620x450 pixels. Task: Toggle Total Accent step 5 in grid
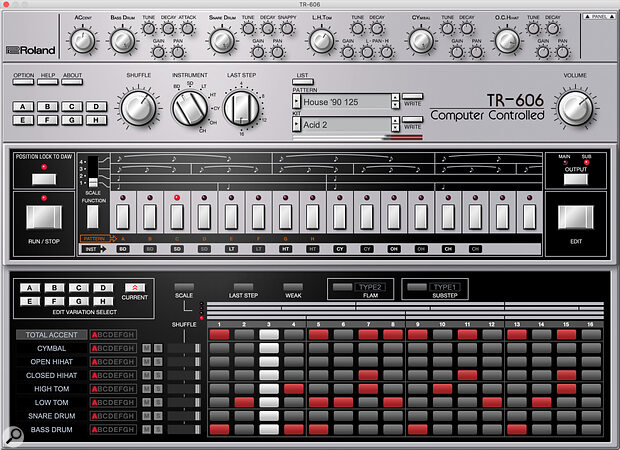(318, 335)
